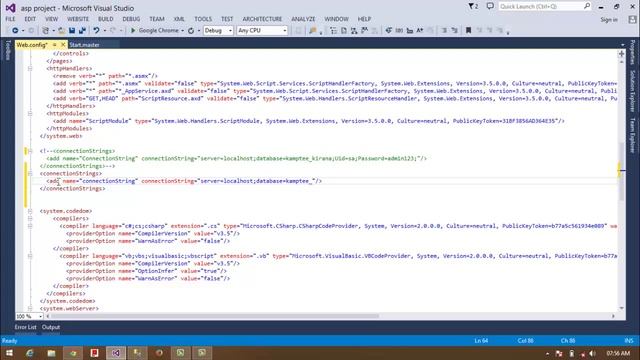Open the Output panel tab

[x=51, y=327]
